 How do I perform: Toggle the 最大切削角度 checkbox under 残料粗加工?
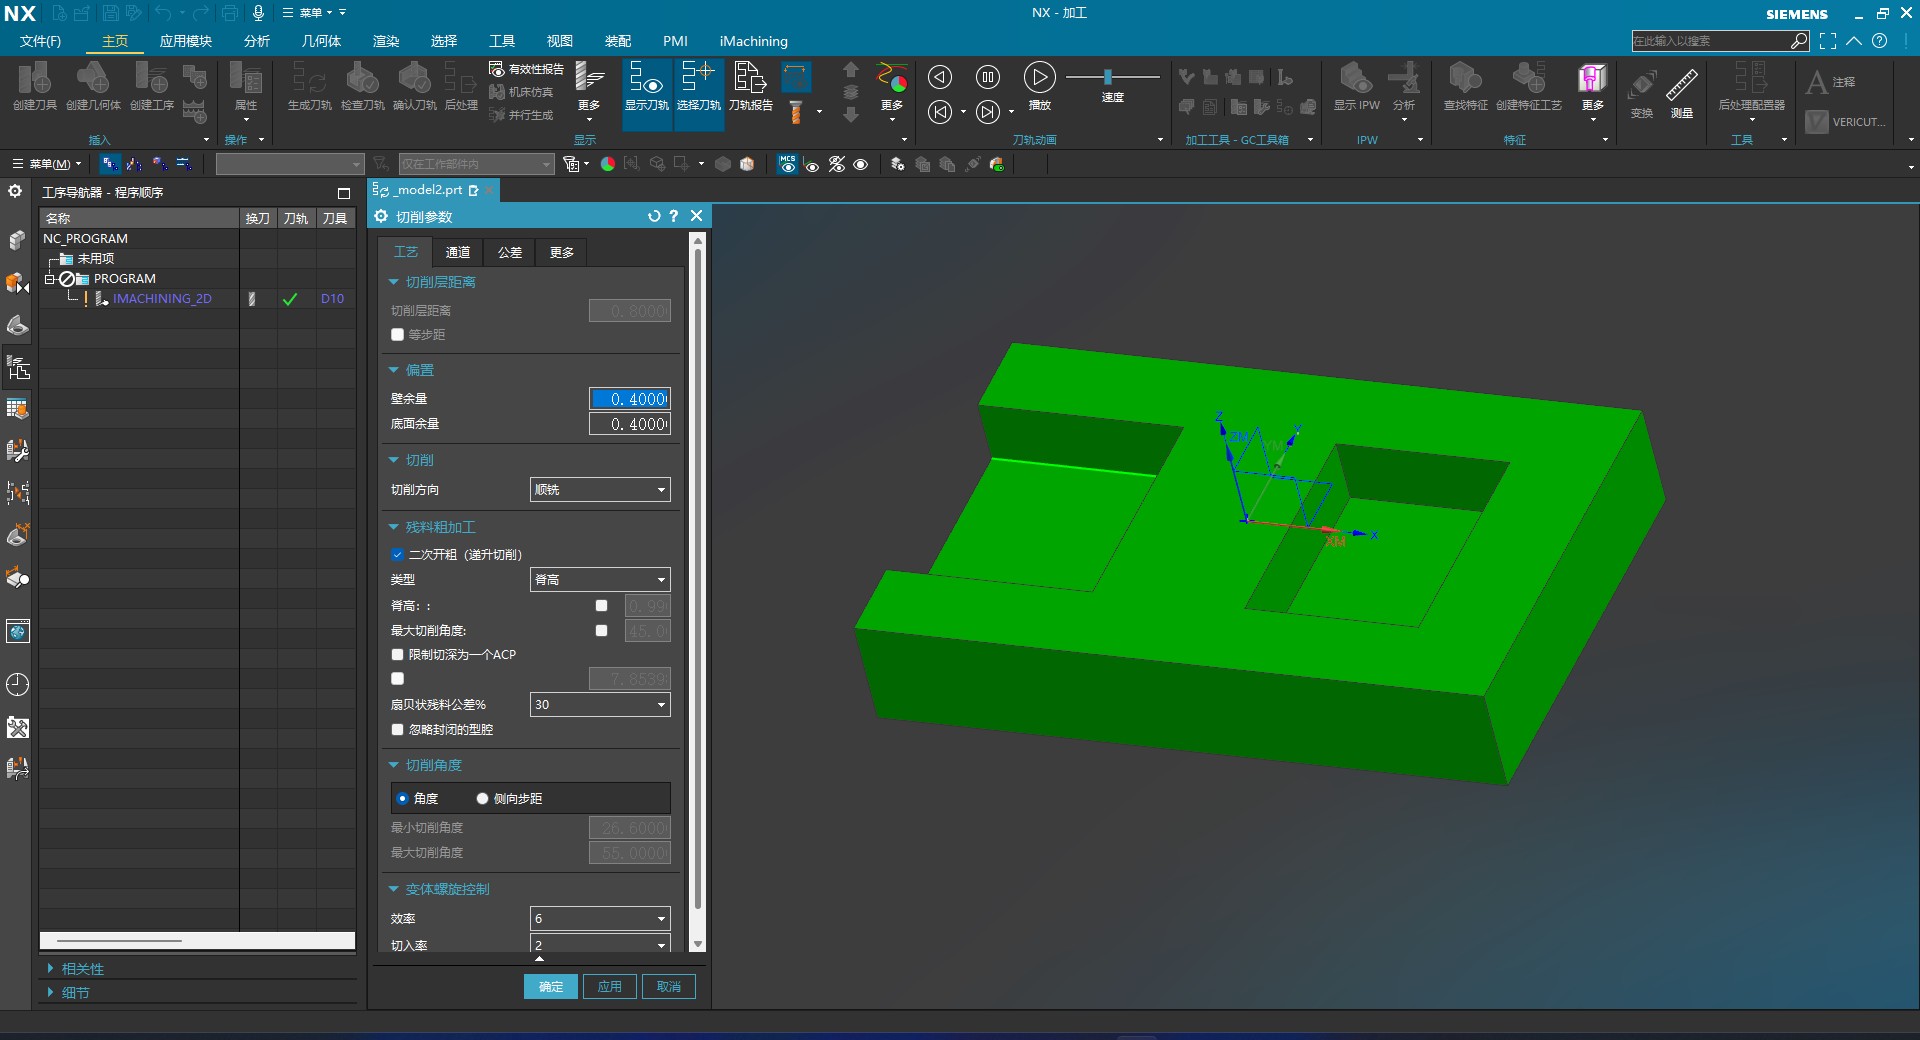tap(601, 630)
